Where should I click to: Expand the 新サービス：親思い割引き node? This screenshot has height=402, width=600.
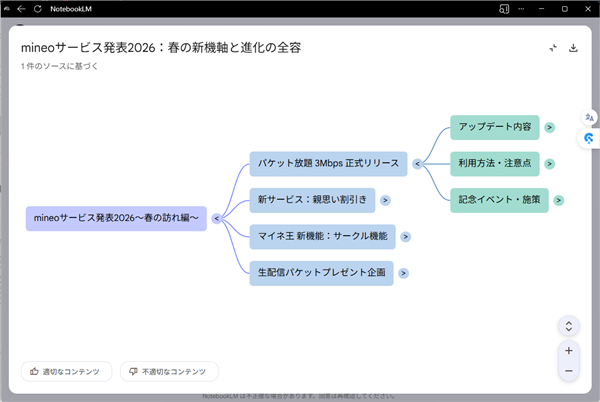tap(386, 199)
